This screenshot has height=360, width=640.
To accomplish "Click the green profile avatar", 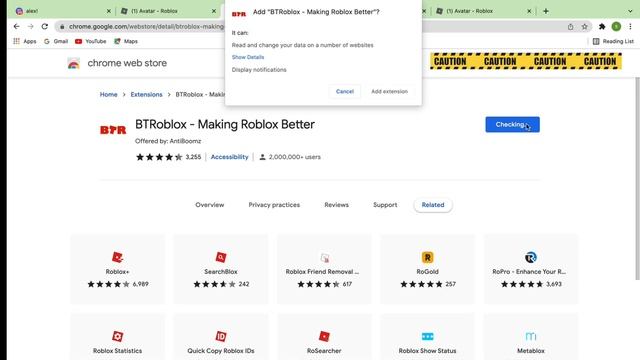I will point(616,27).
